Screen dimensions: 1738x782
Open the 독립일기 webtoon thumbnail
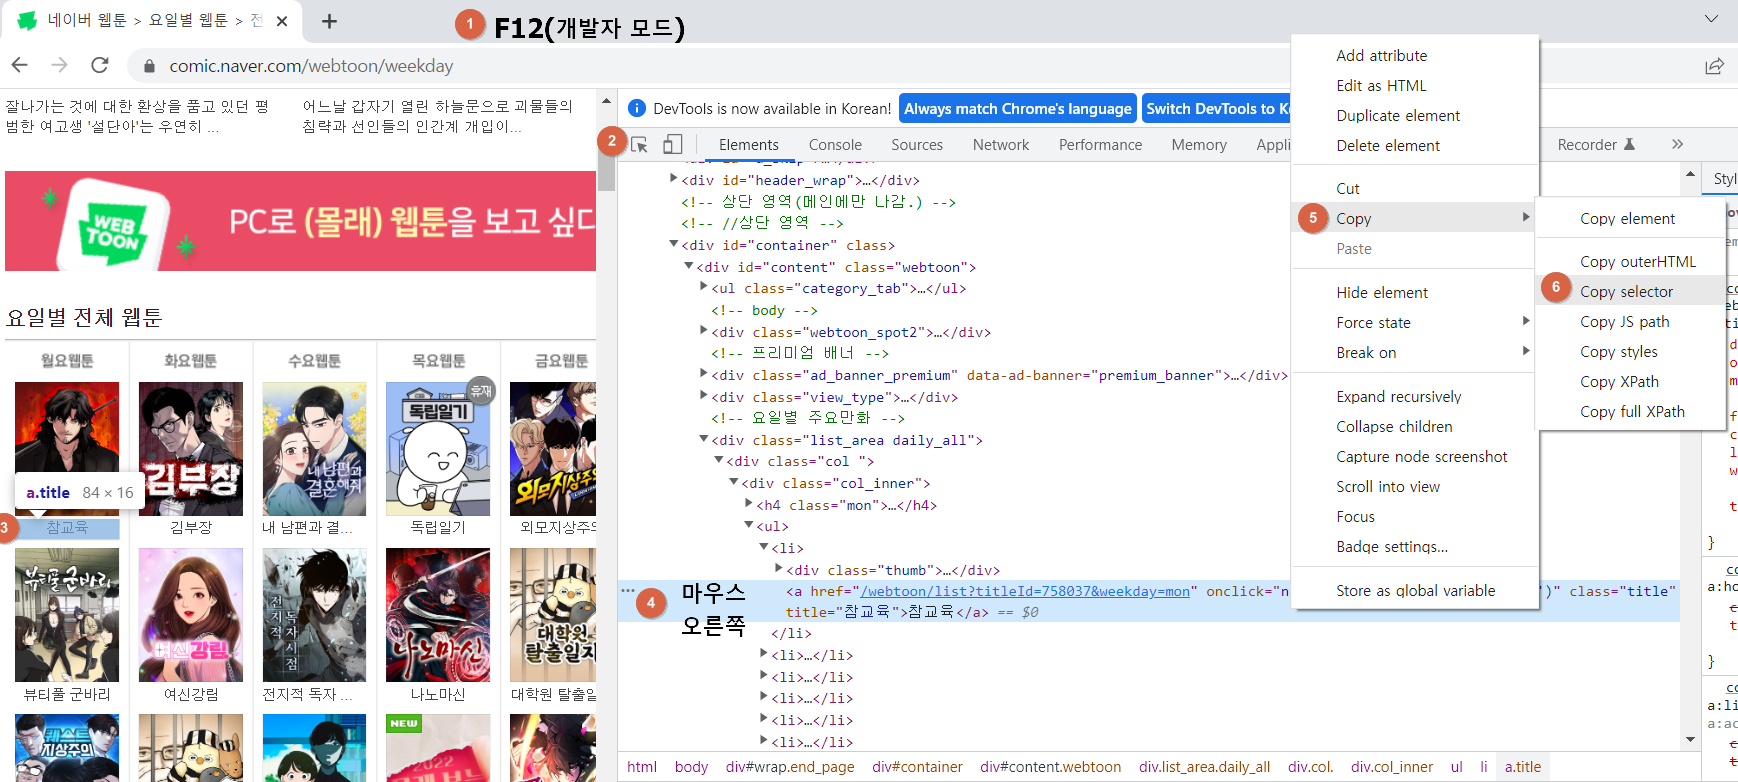coord(438,449)
